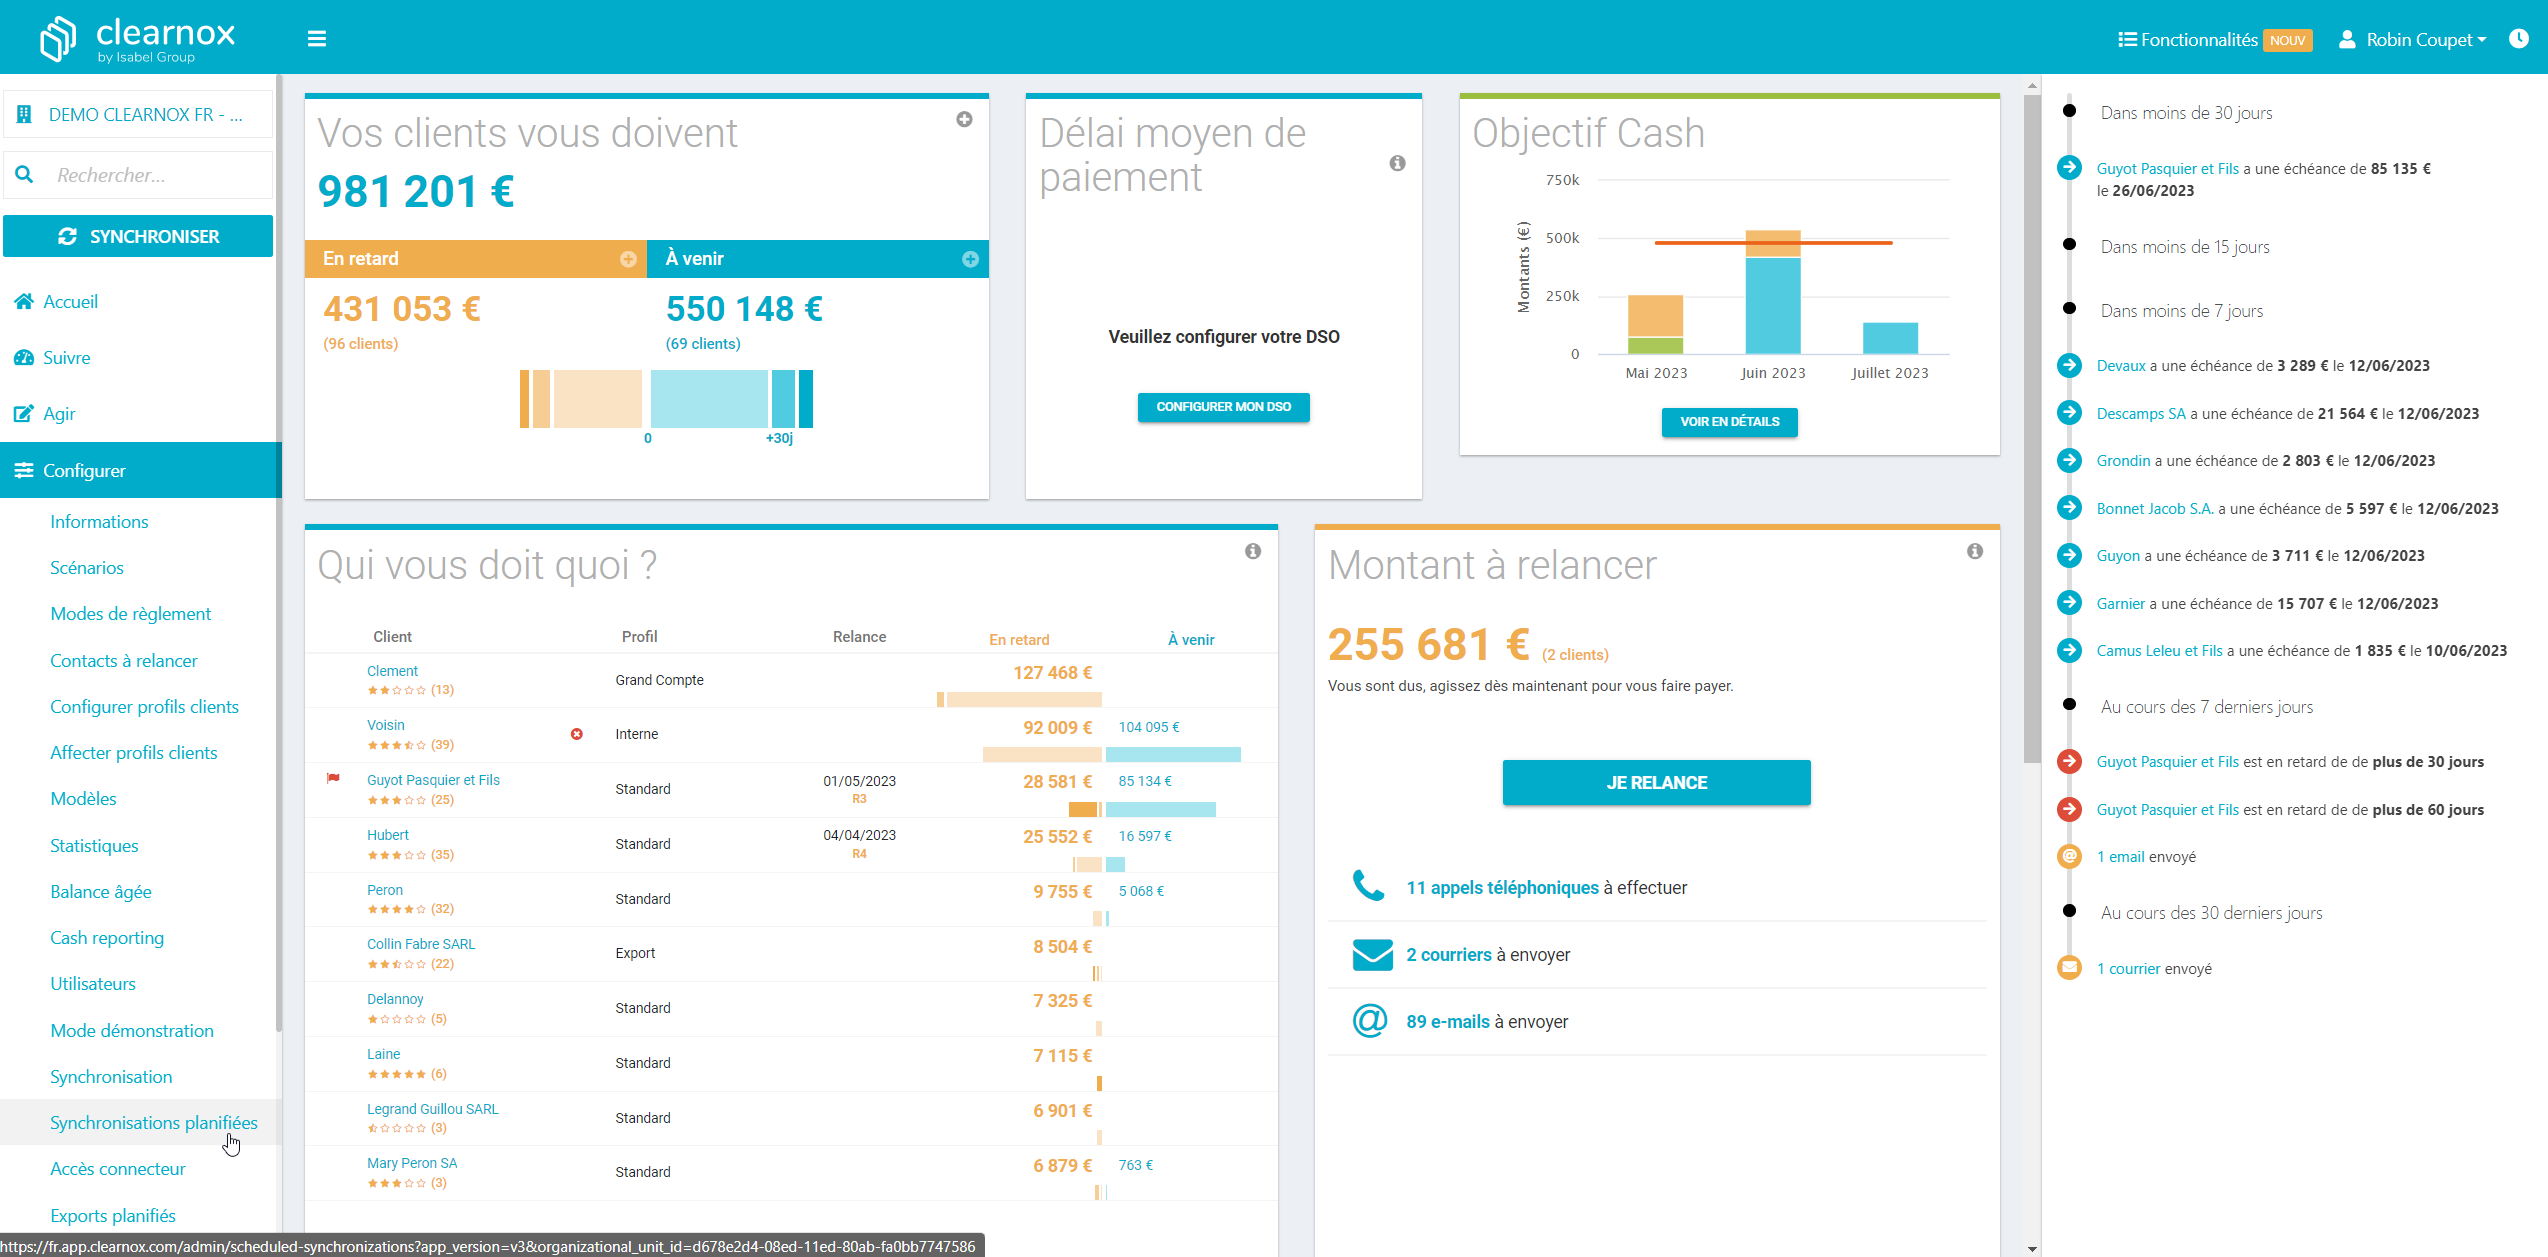The height and width of the screenshot is (1257, 2548).
Task: Open client Collin Fabre SARL link
Action: coord(421,944)
